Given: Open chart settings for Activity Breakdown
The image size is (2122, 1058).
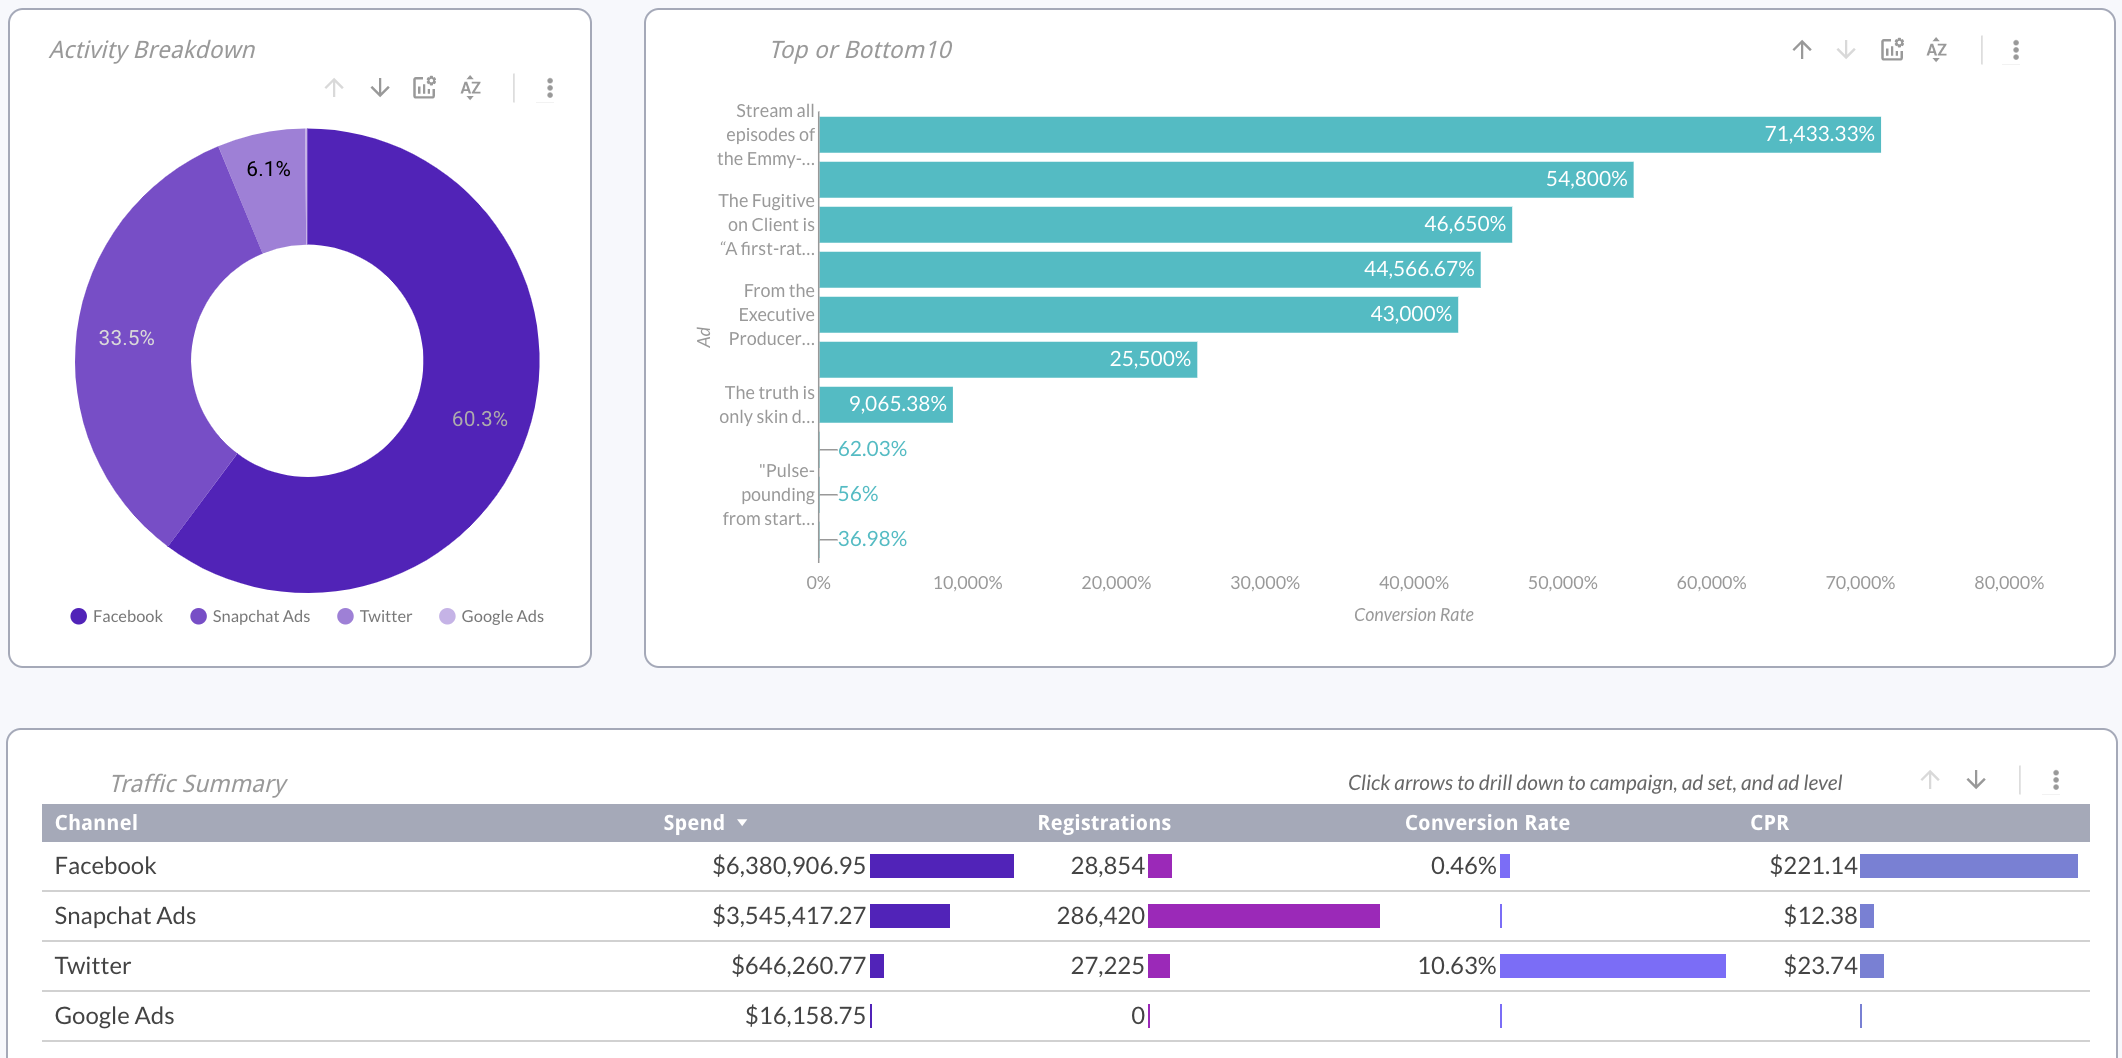Looking at the screenshot, I should [x=425, y=88].
